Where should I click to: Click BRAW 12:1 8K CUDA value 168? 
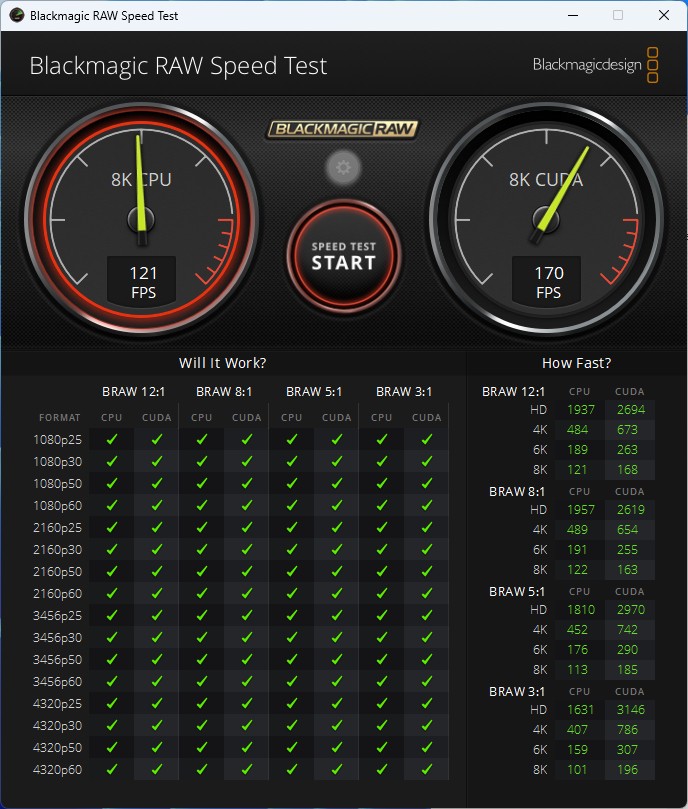click(627, 470)
